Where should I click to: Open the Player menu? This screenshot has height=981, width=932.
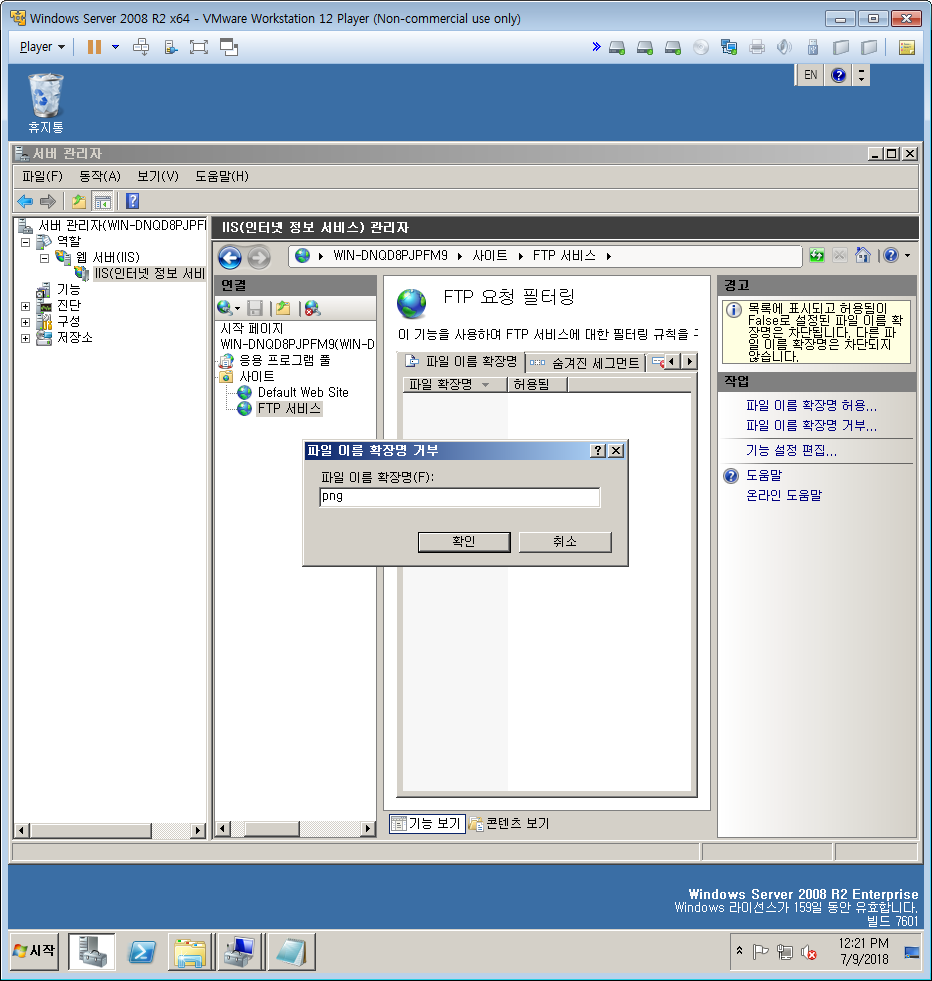[x=42, y=47]
